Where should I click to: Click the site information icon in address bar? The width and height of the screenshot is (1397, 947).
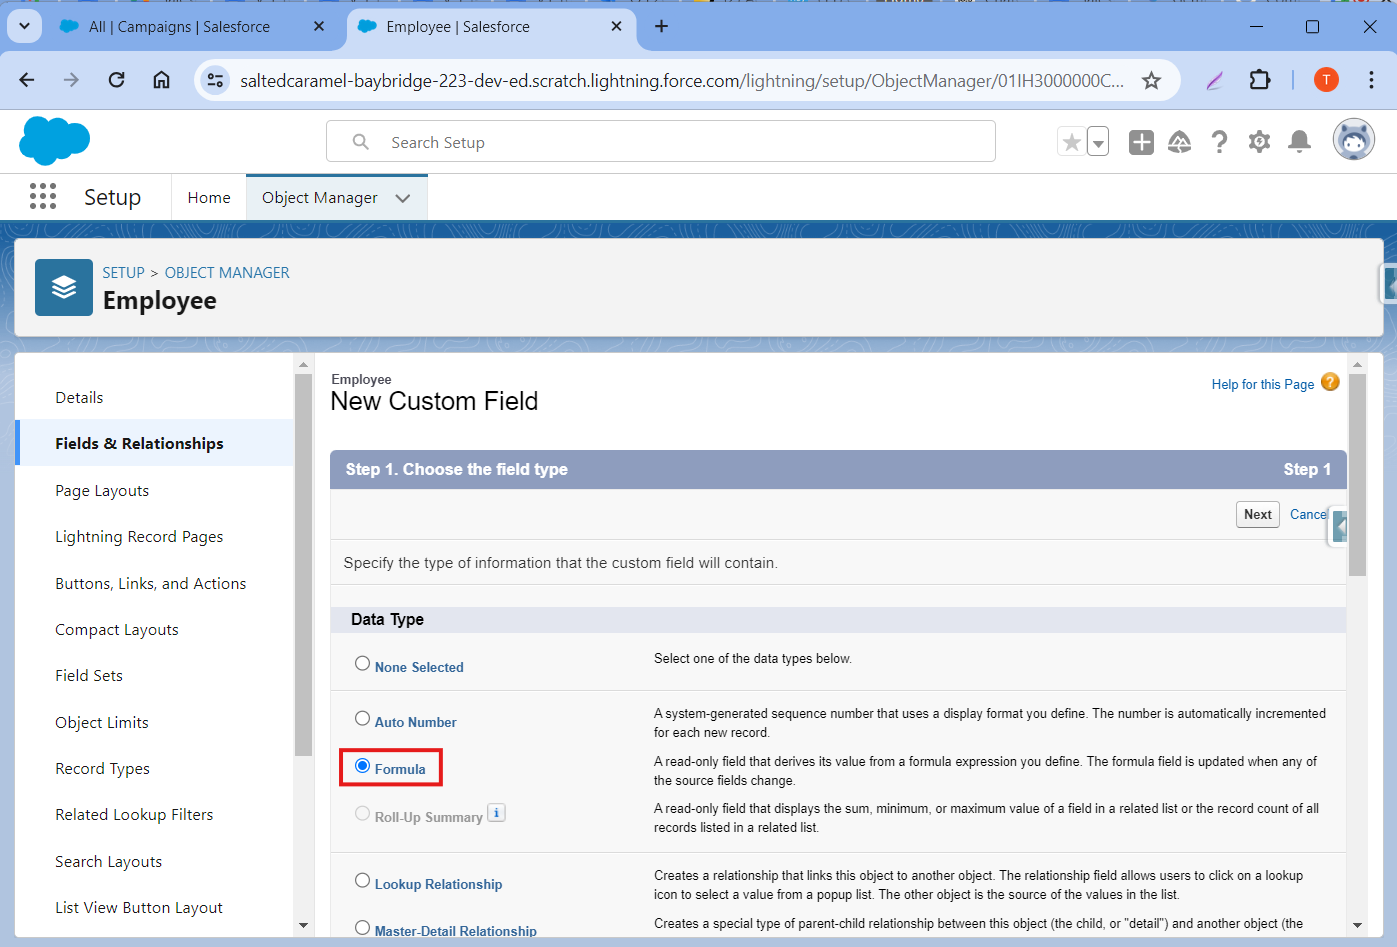[215, 80]
